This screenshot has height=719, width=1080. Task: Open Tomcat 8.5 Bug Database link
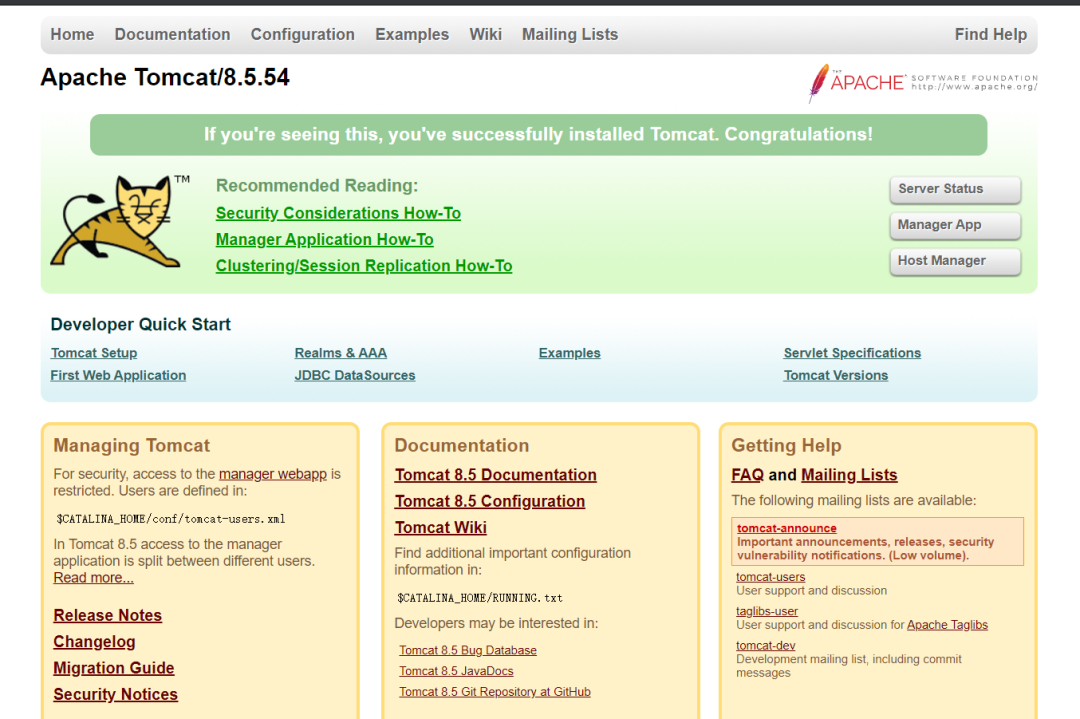468,650
